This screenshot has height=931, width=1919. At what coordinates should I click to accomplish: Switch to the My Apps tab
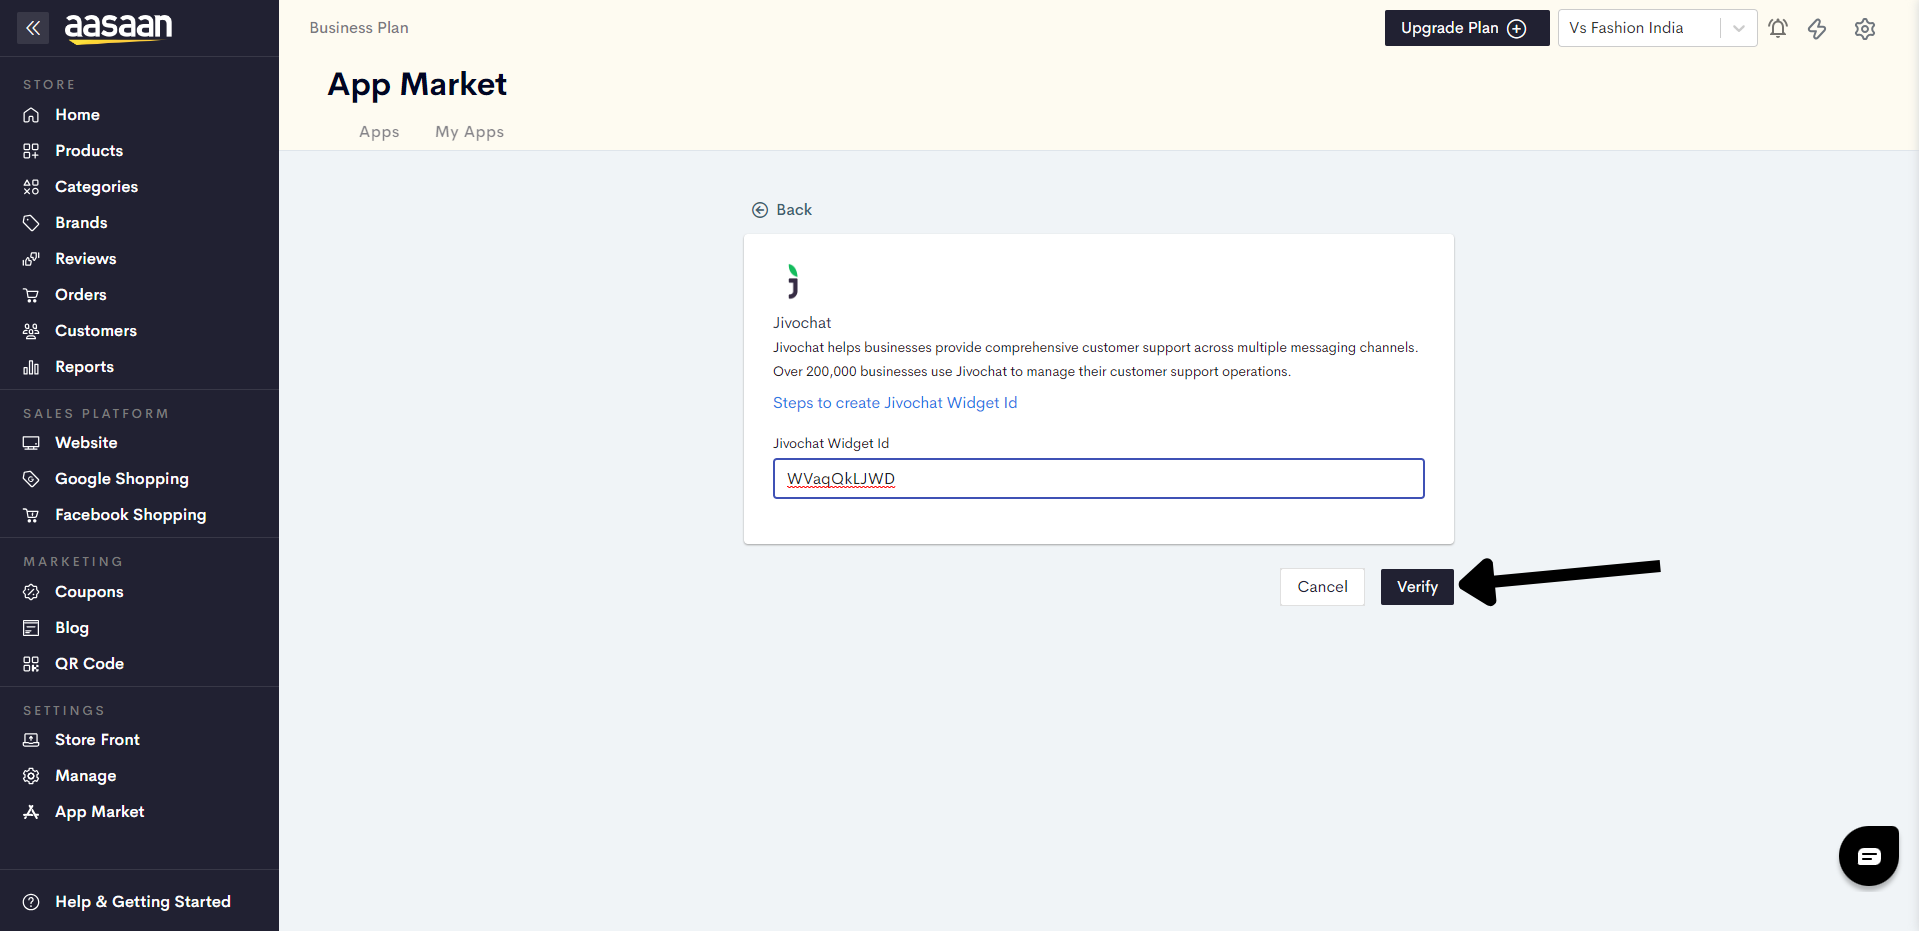(x=469, y=132)
